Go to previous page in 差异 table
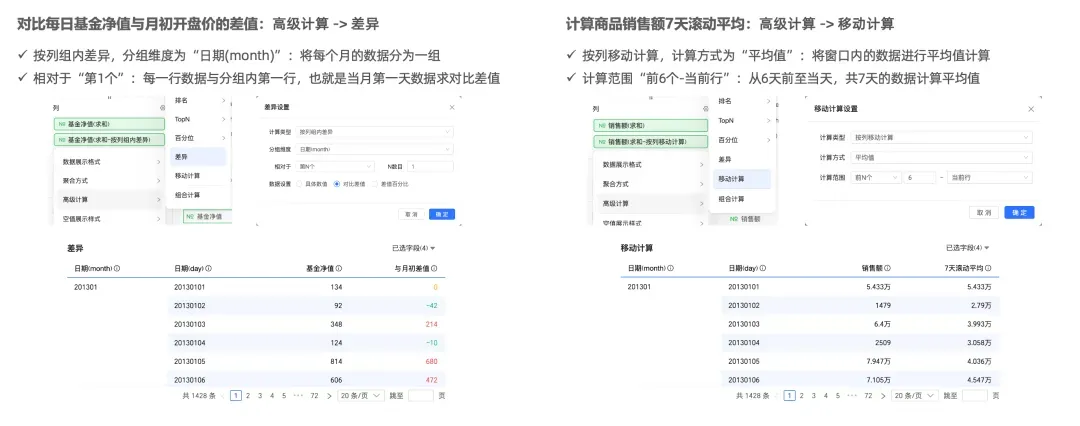Viewport: 1080px width, 426px height. [223, 396]
